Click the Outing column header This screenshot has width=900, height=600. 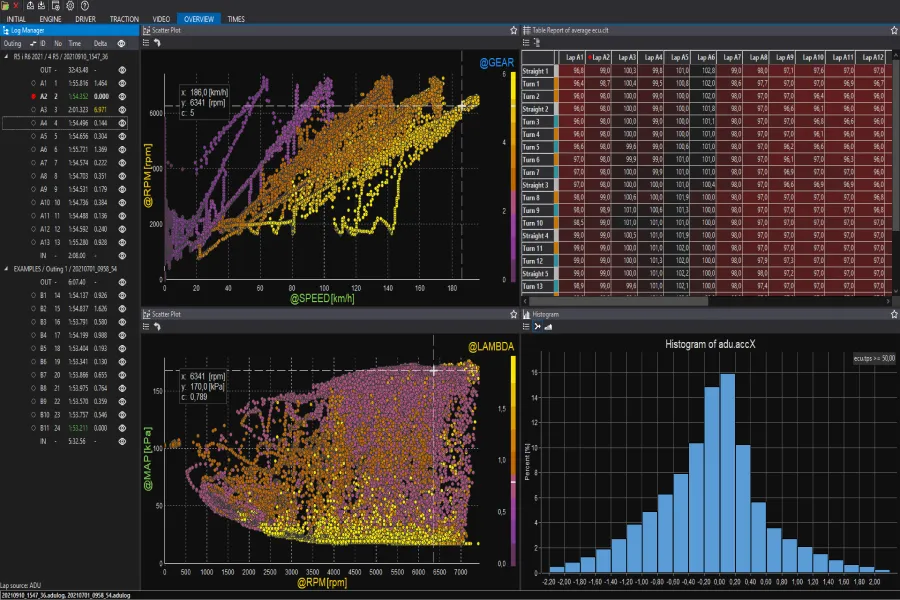(12, 44)
